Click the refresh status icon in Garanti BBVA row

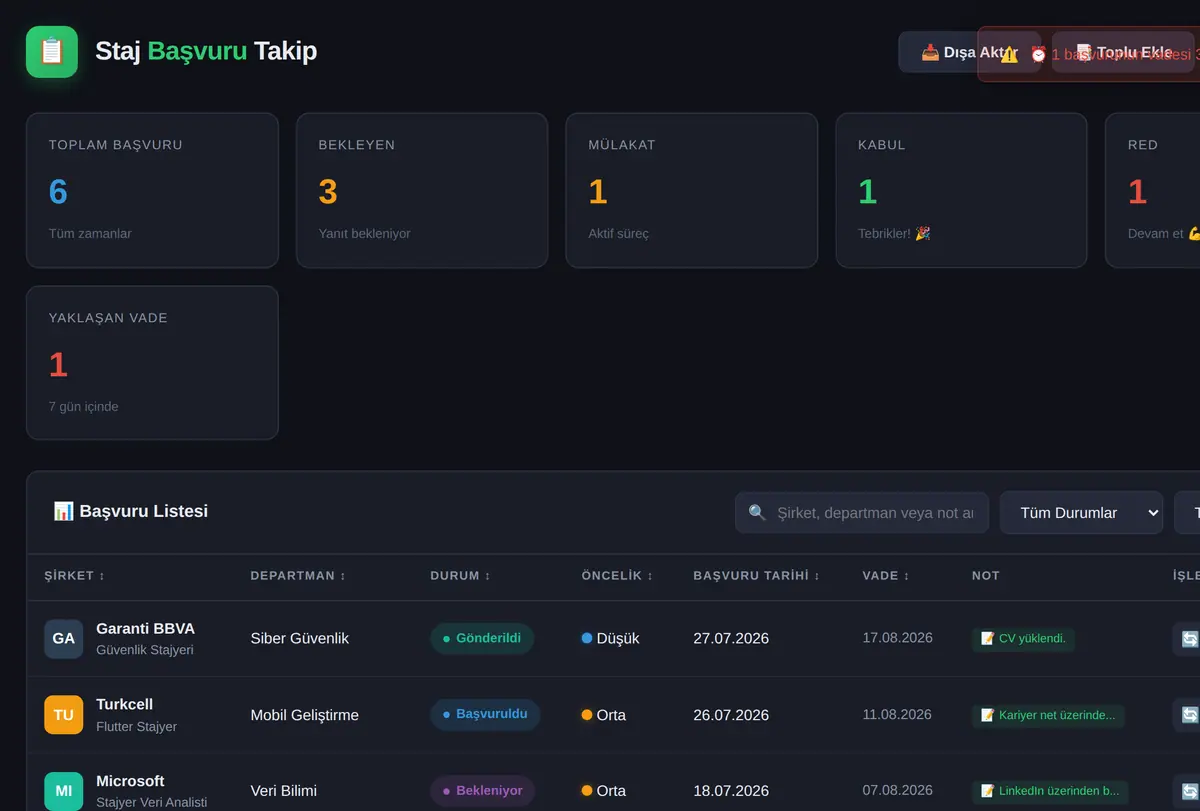click(x=1189, y=639)
